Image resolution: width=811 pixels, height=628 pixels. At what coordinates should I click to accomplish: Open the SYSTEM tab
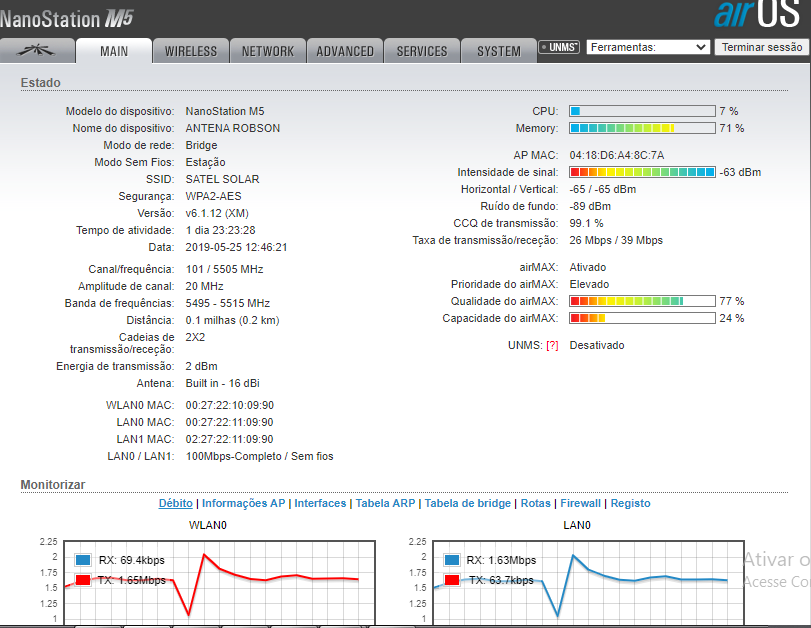click(499, 51)
